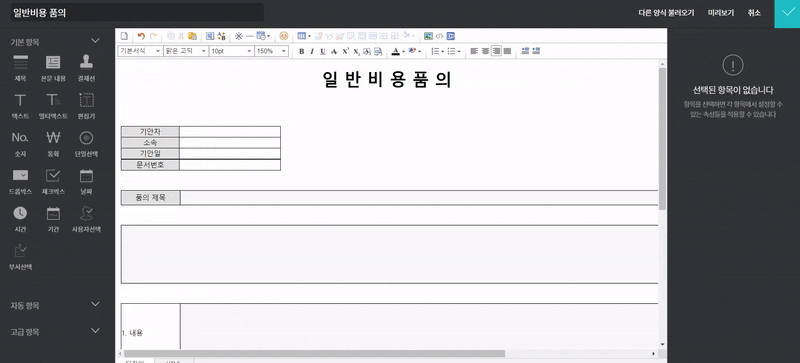Add a 편집기 item
The image size is (800, 363).
(x=86, y=106)
